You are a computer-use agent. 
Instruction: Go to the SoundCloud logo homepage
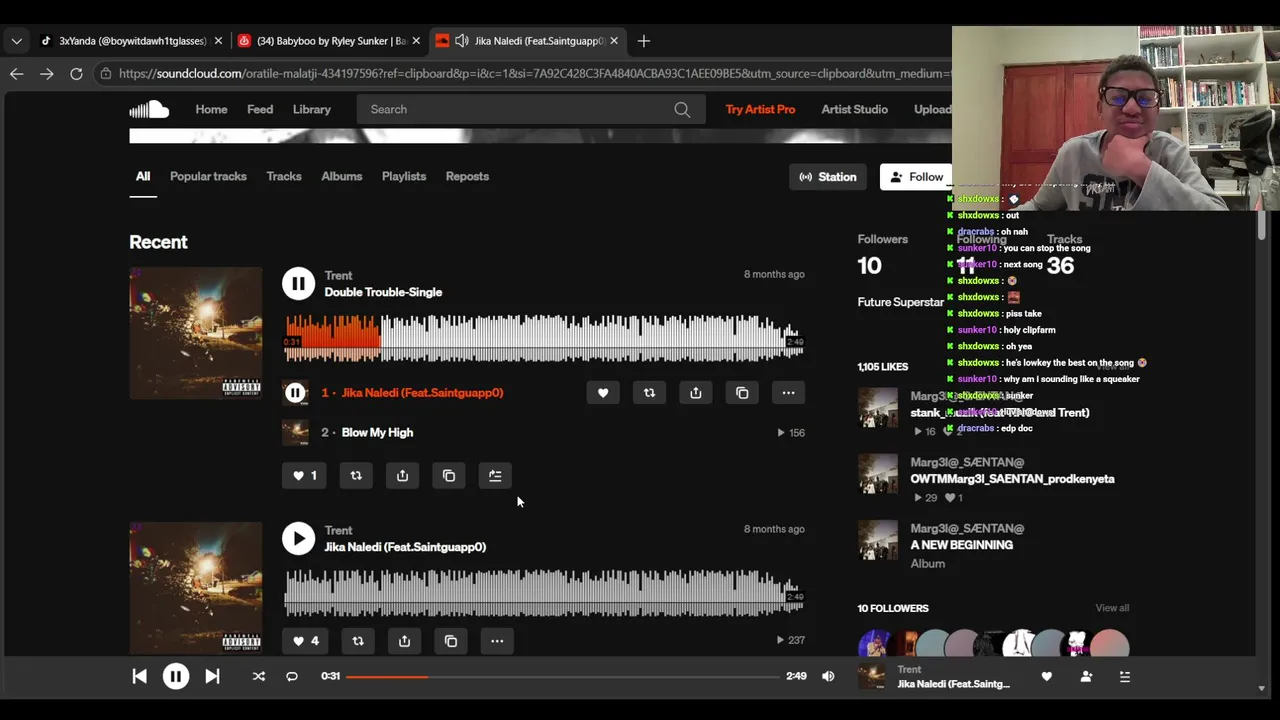pyautogui.click(x=149, y=109)
